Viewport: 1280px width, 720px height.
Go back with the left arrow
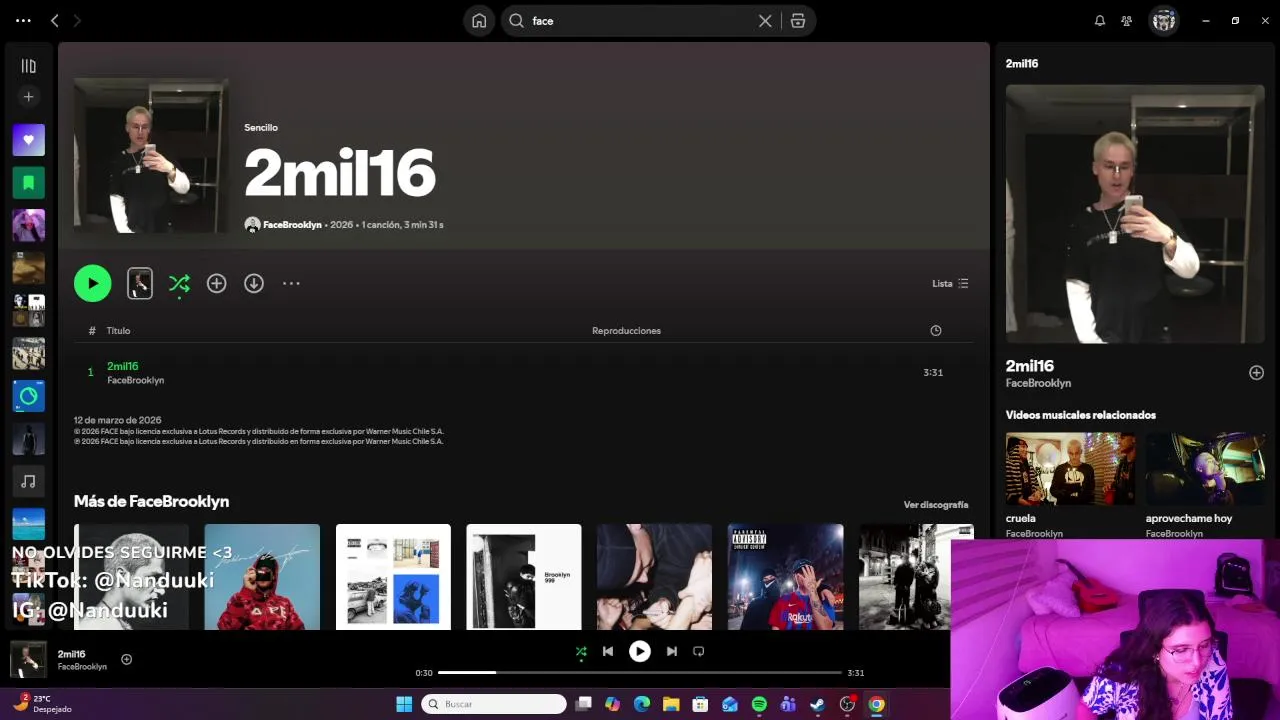point(55,20)
